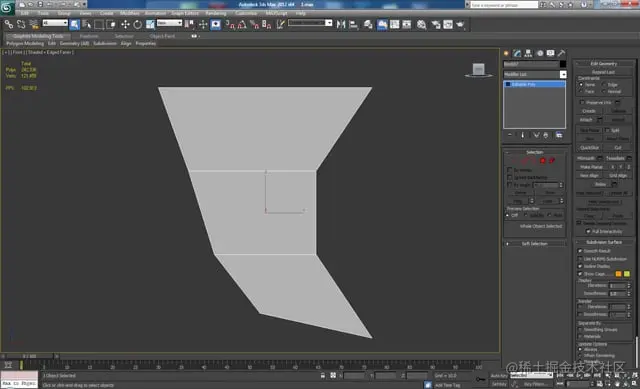Toggle the Full Interactivity checkbox
Screen dimensions: 640x389
[588, 231]
